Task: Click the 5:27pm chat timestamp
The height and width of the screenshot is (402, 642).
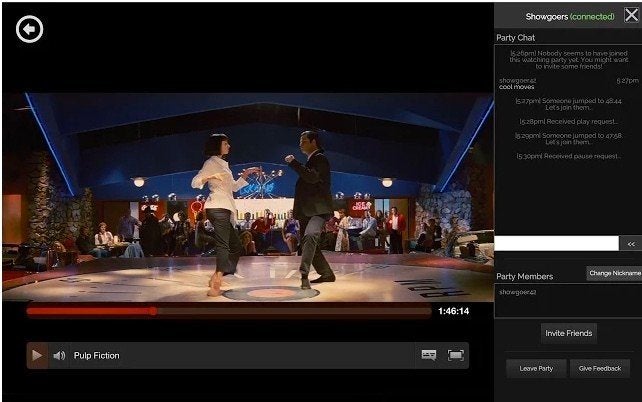Action: point(628,81)
